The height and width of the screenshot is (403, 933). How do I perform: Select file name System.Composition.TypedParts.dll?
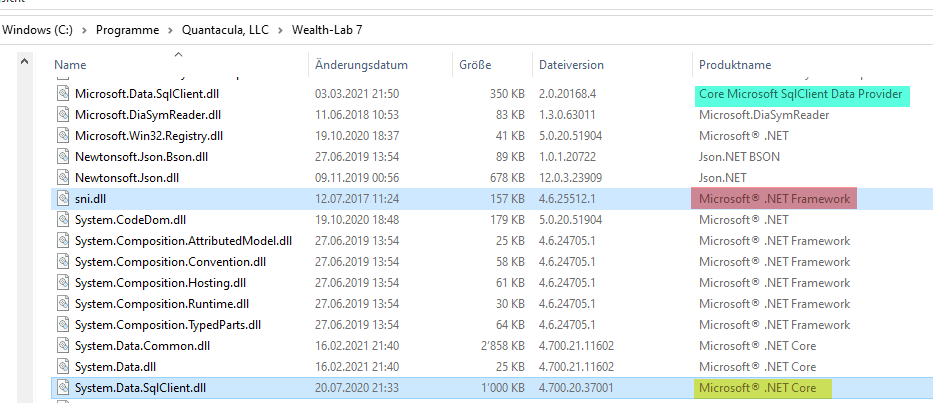click(x=168, y=324)
